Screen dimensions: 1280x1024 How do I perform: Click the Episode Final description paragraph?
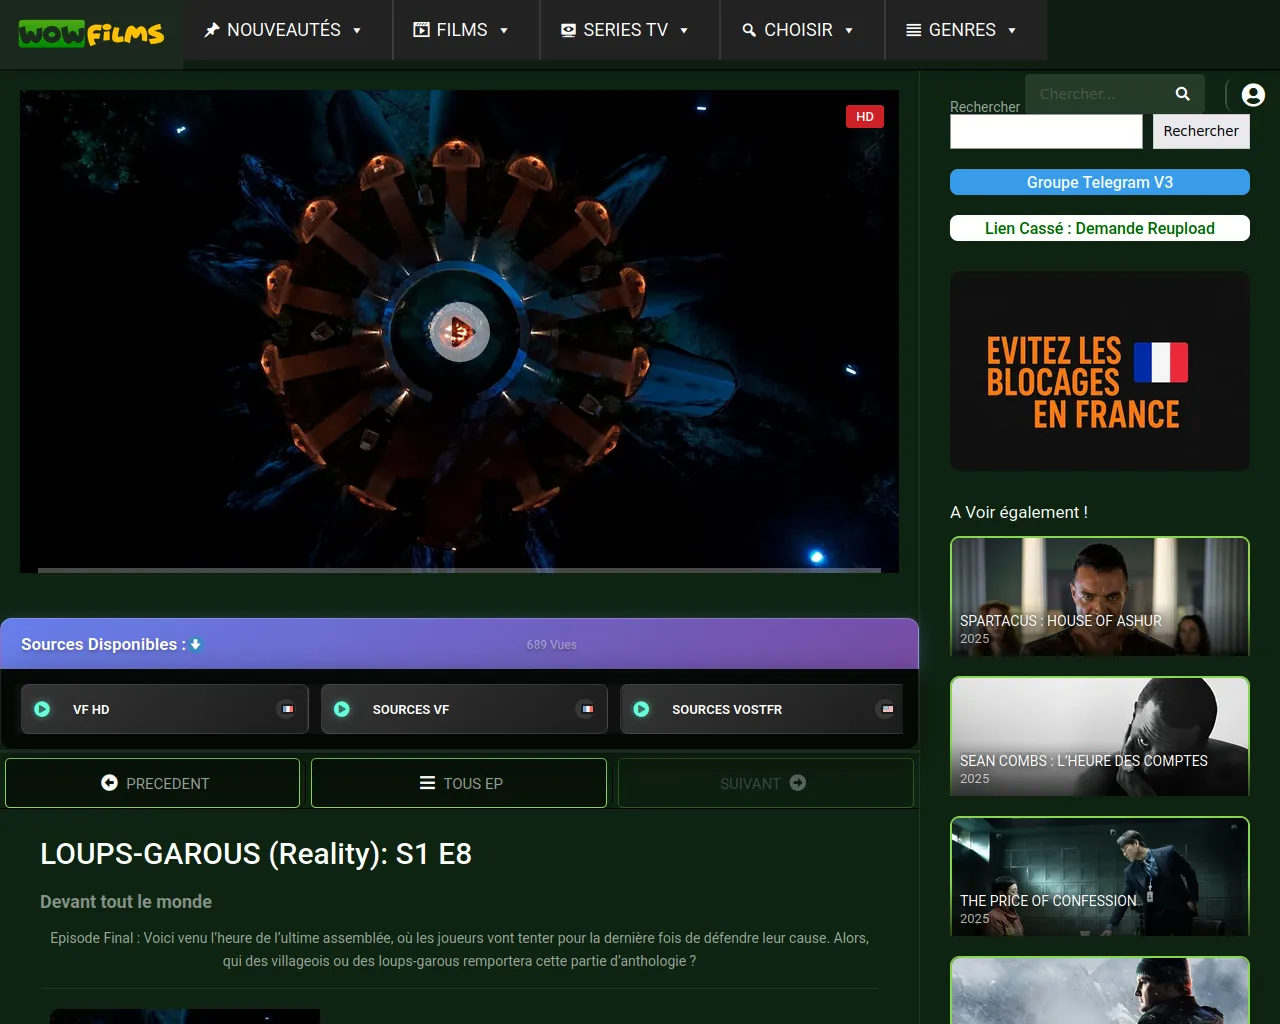tap(459, 949)
